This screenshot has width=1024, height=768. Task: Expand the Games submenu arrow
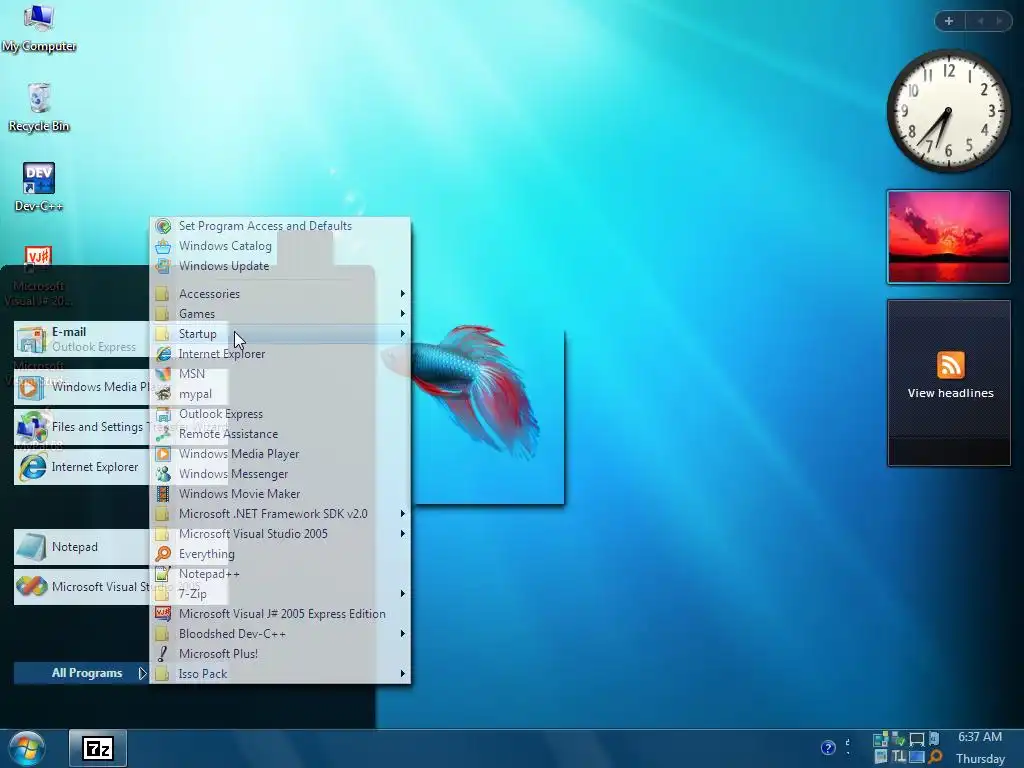(x=403, y=313)
